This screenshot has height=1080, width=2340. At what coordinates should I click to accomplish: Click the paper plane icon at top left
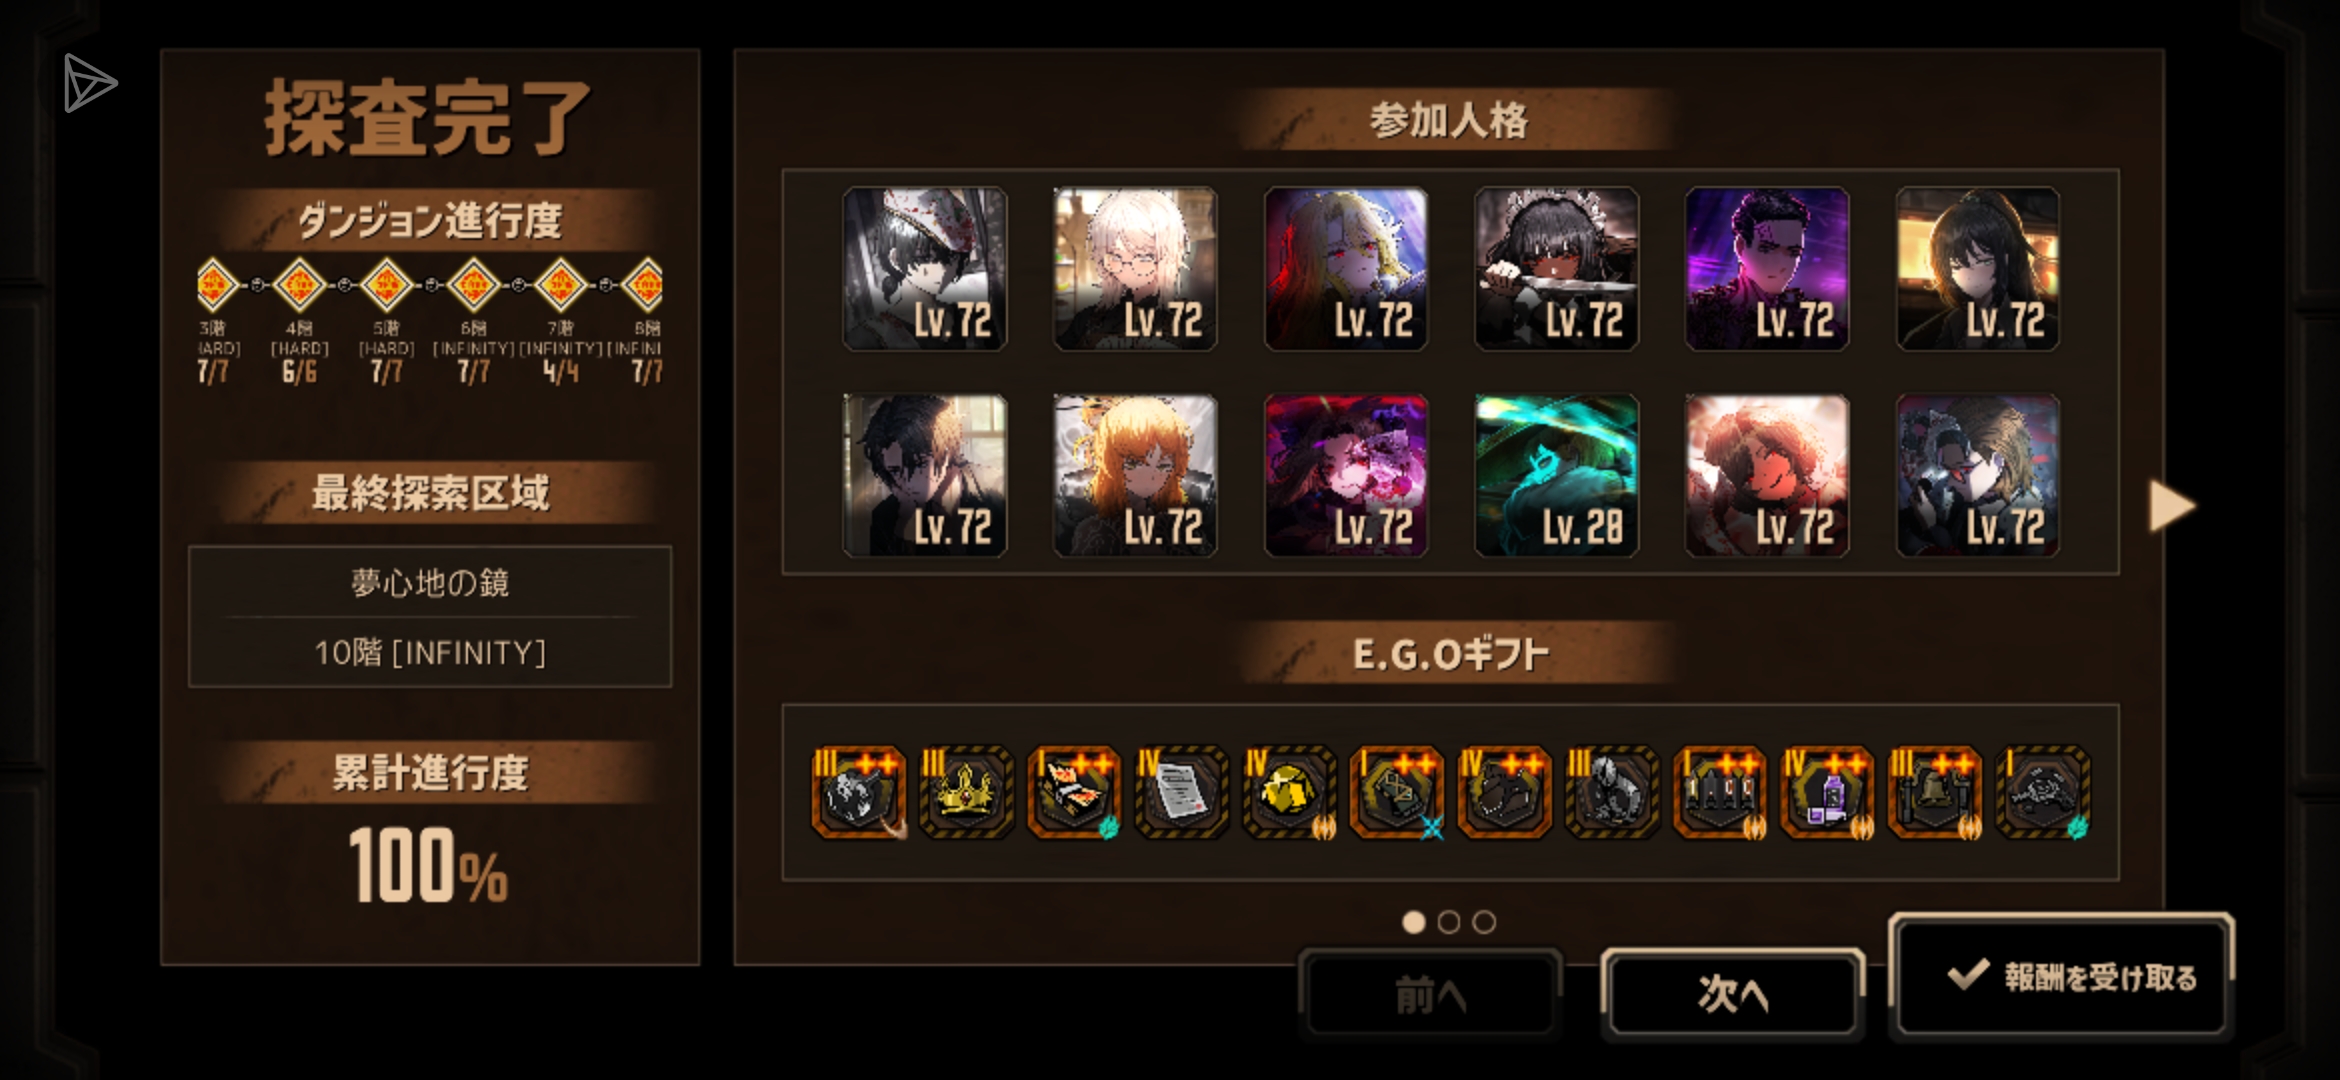click(x=89, y=83)
